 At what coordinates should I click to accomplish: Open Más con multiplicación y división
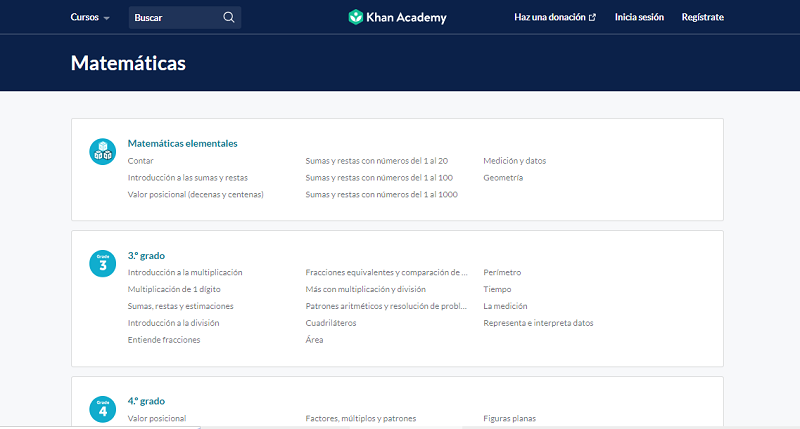(366, 289)
